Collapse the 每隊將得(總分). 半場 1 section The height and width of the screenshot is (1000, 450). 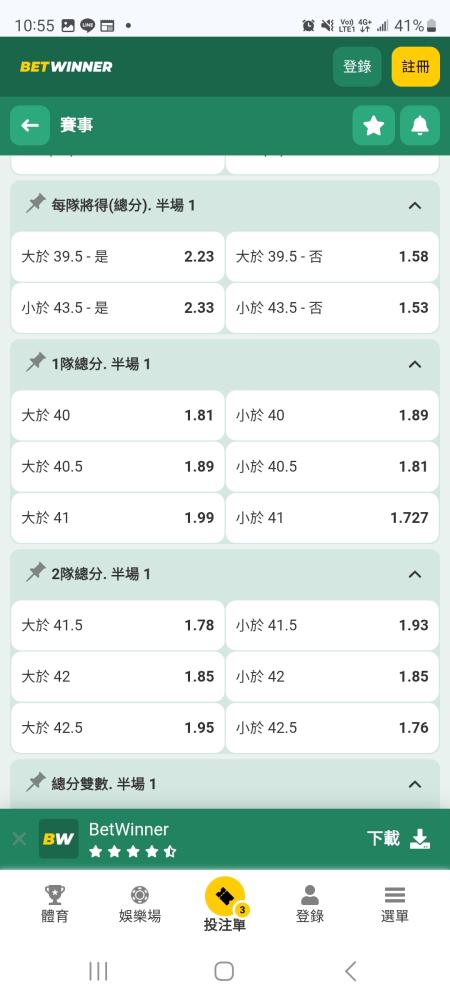415,205
